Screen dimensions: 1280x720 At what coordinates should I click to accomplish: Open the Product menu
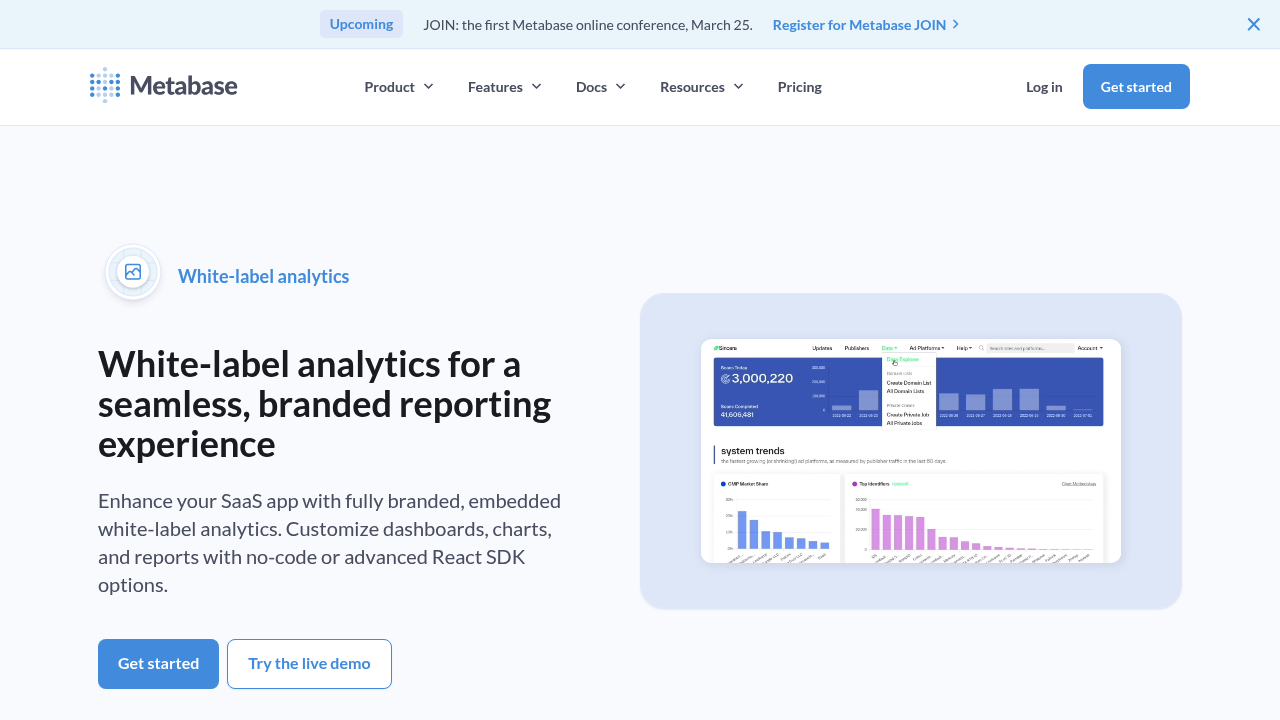coord(399,87)
